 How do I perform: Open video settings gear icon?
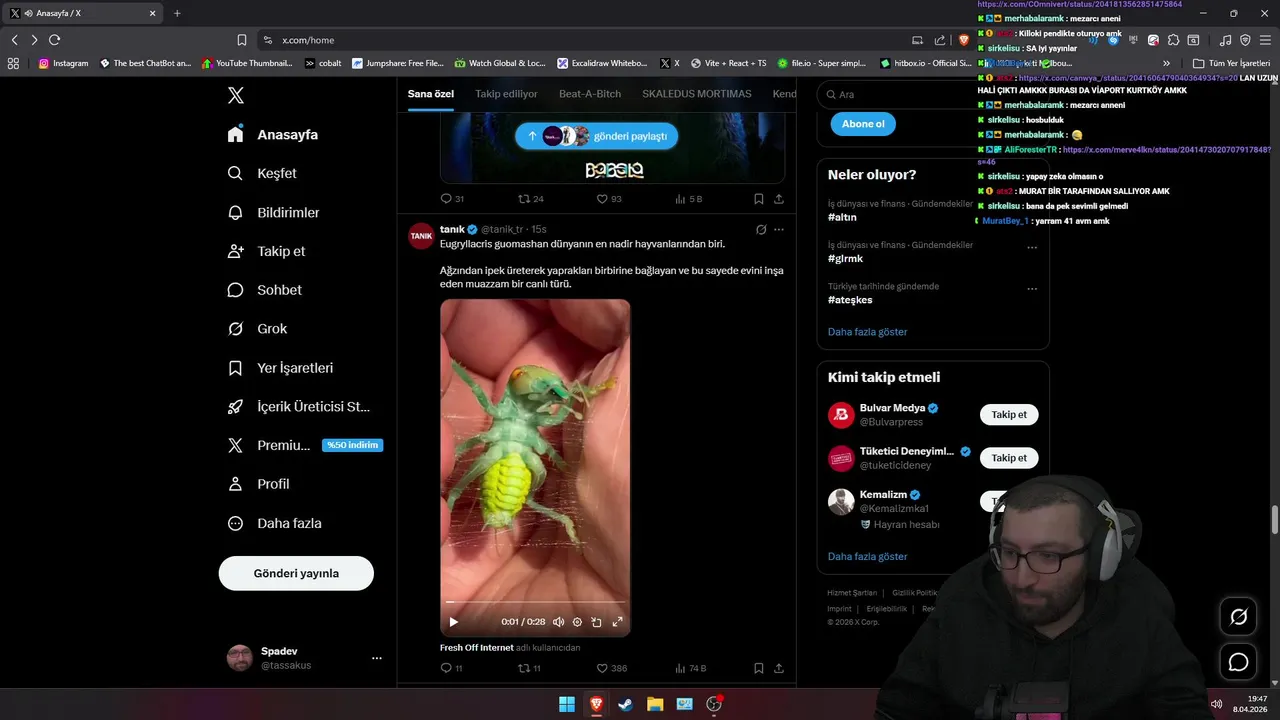(x=577, y=622)
